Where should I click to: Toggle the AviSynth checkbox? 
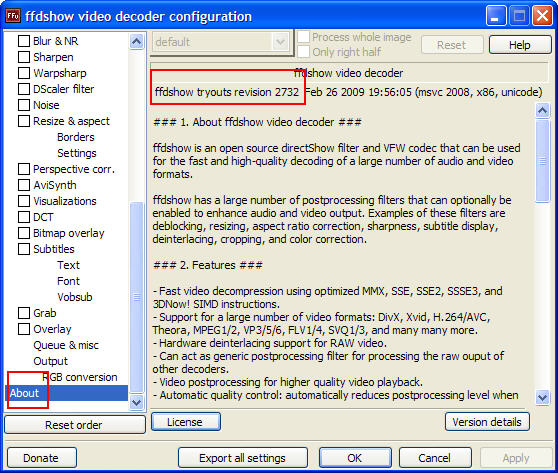click(24, 185)
